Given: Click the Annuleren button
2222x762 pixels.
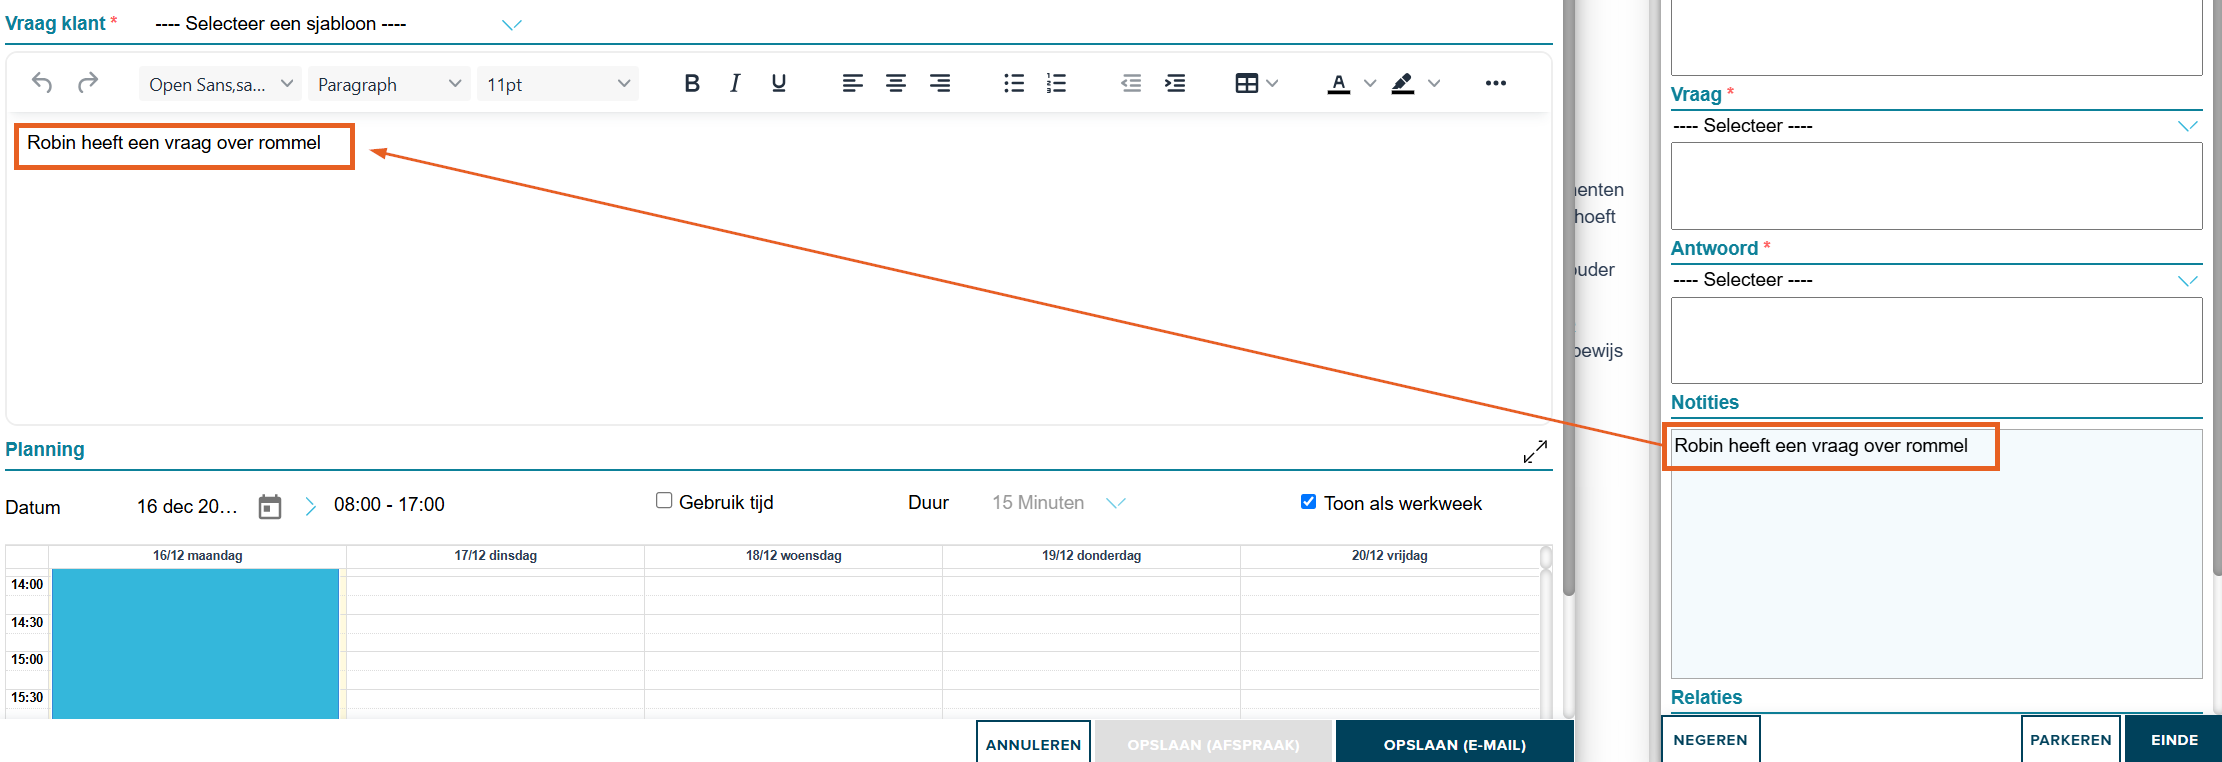Looking at the screenshot, I should coord(1033,742).
